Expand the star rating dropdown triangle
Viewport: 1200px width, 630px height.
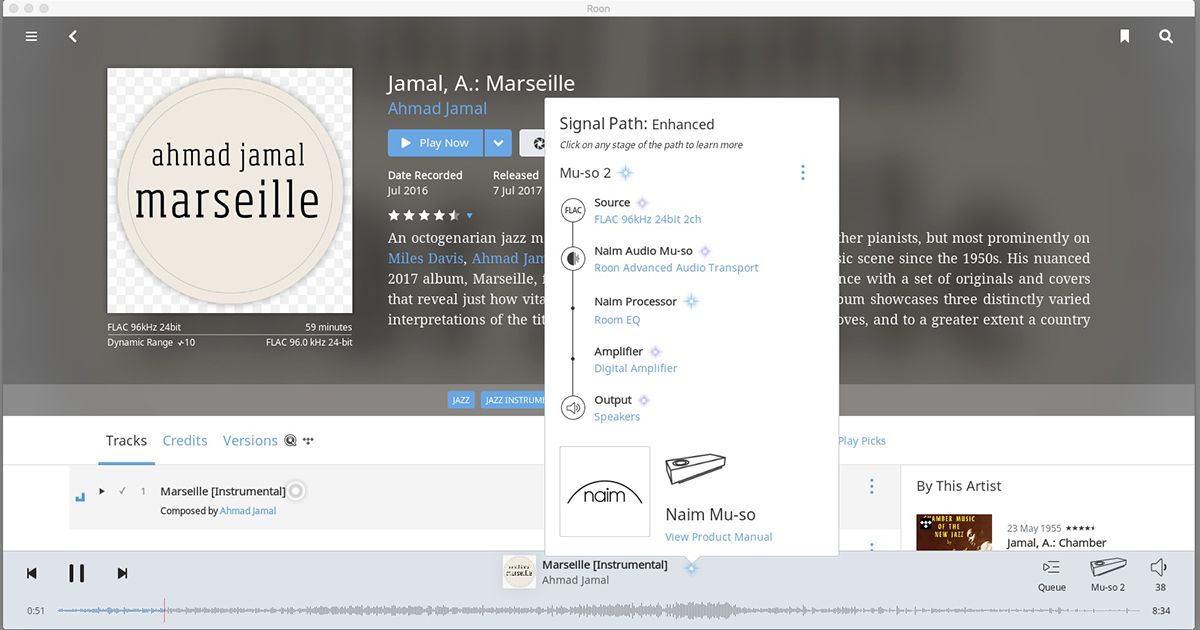click(470, 216)
